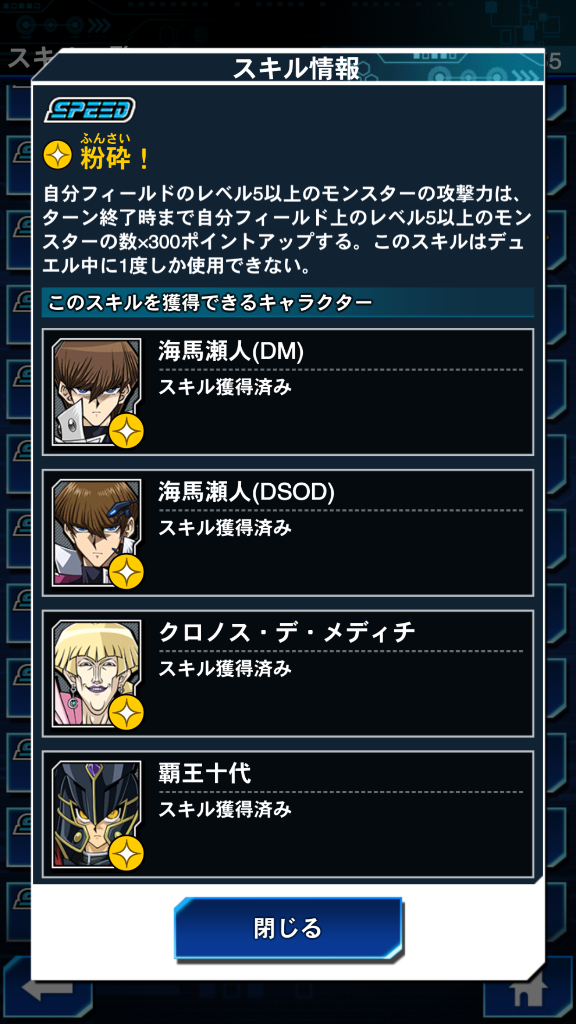Image resolution: width=576 pixels, height=1024 pixels.
Task: Tap the 閉じる button
Action: 287,928
